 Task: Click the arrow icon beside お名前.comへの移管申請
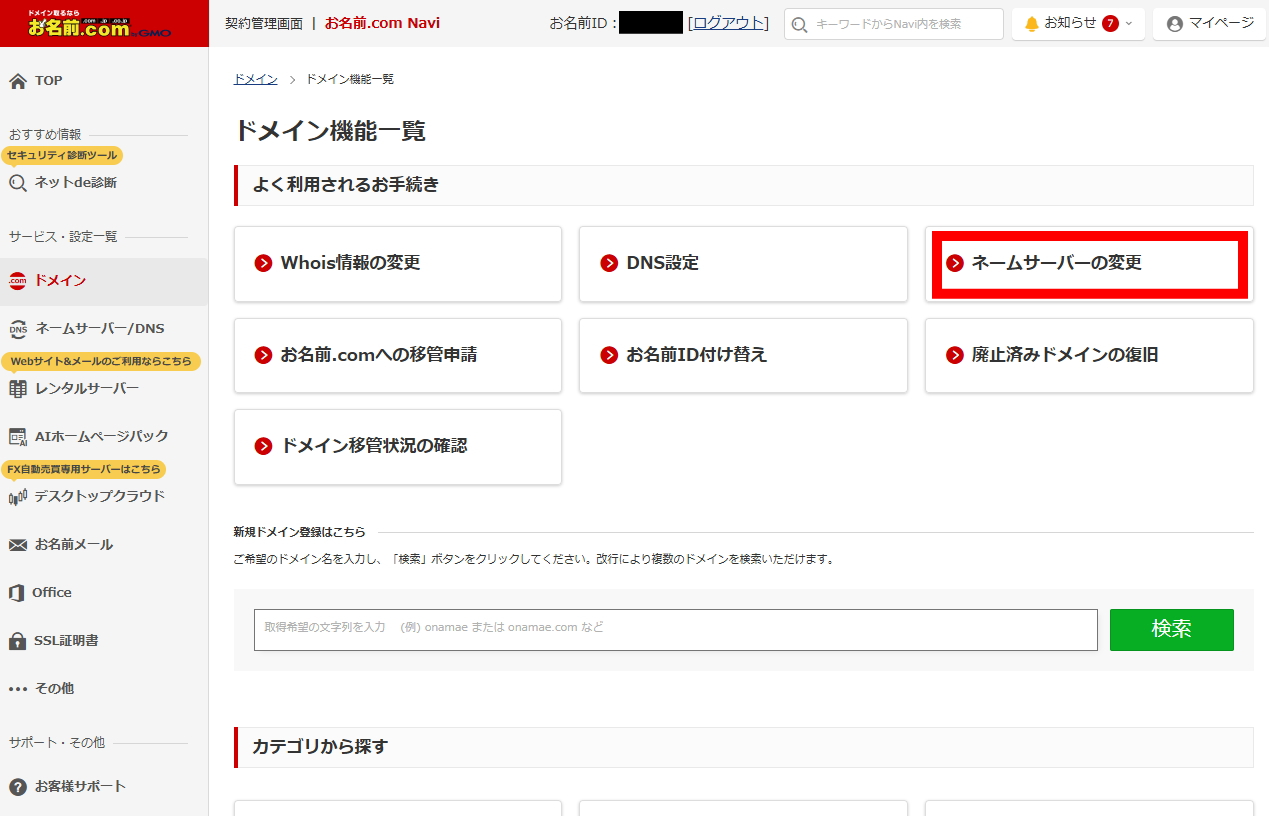pyautogui.click(x=263, y=355)
